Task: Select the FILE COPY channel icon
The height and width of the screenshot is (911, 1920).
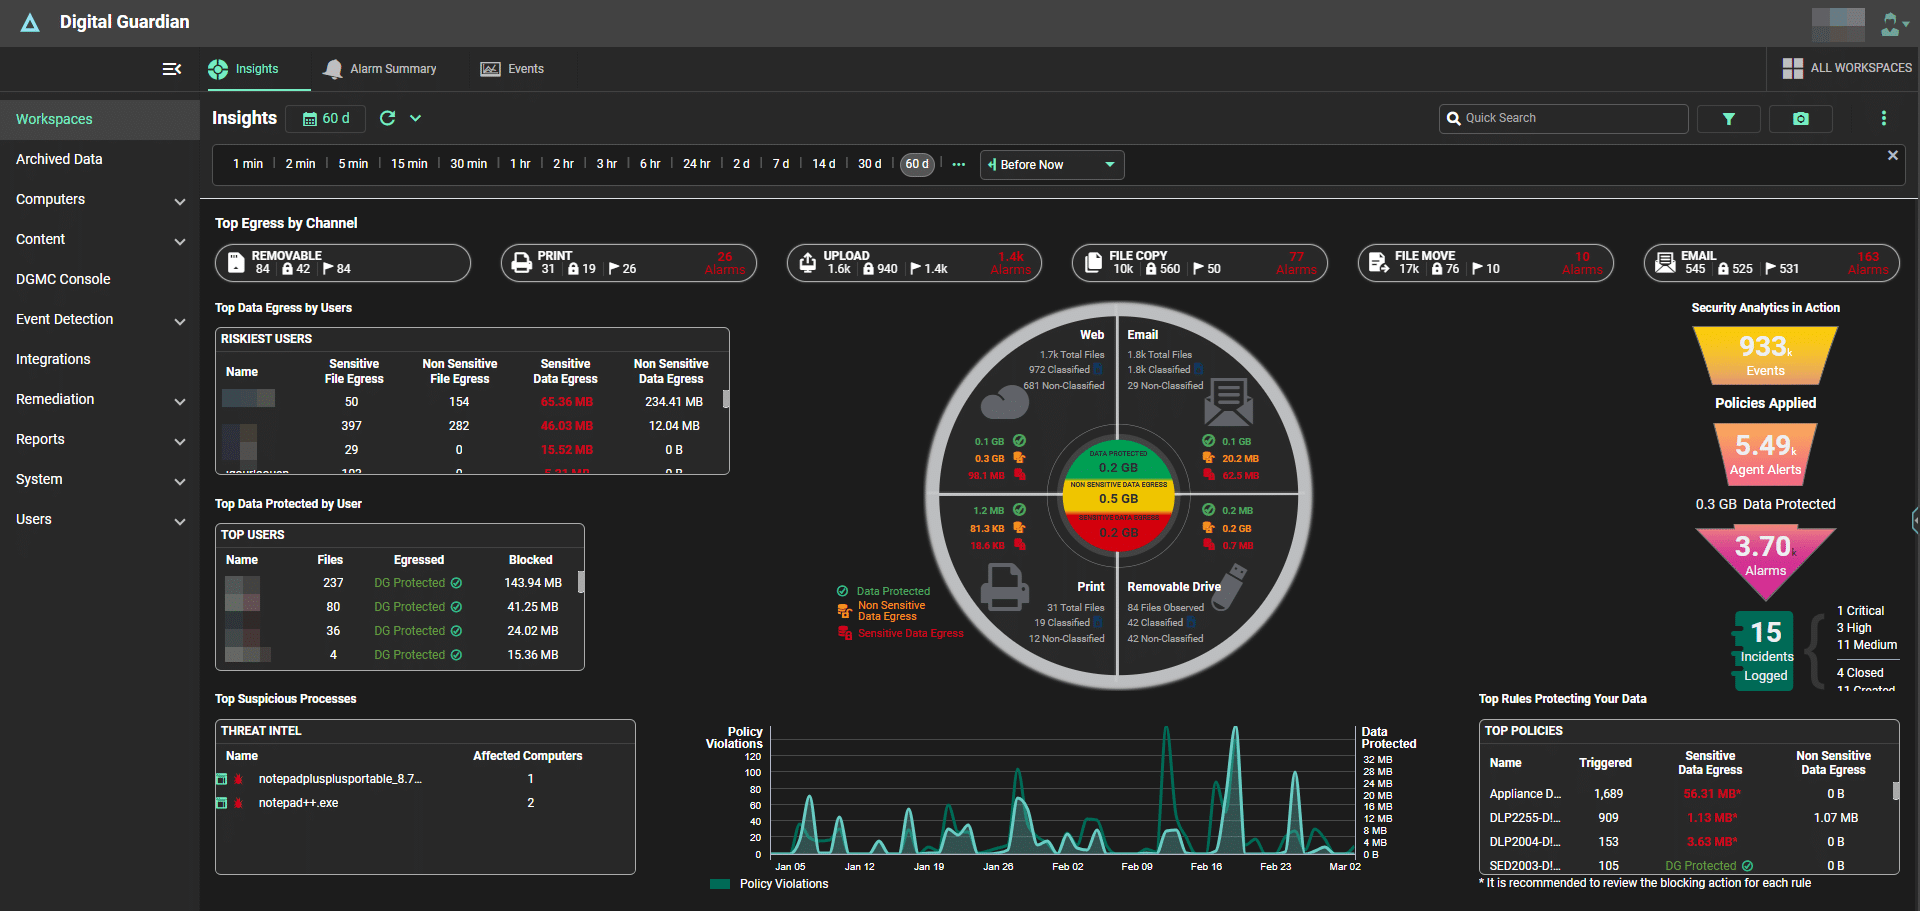Action: 1094,262
